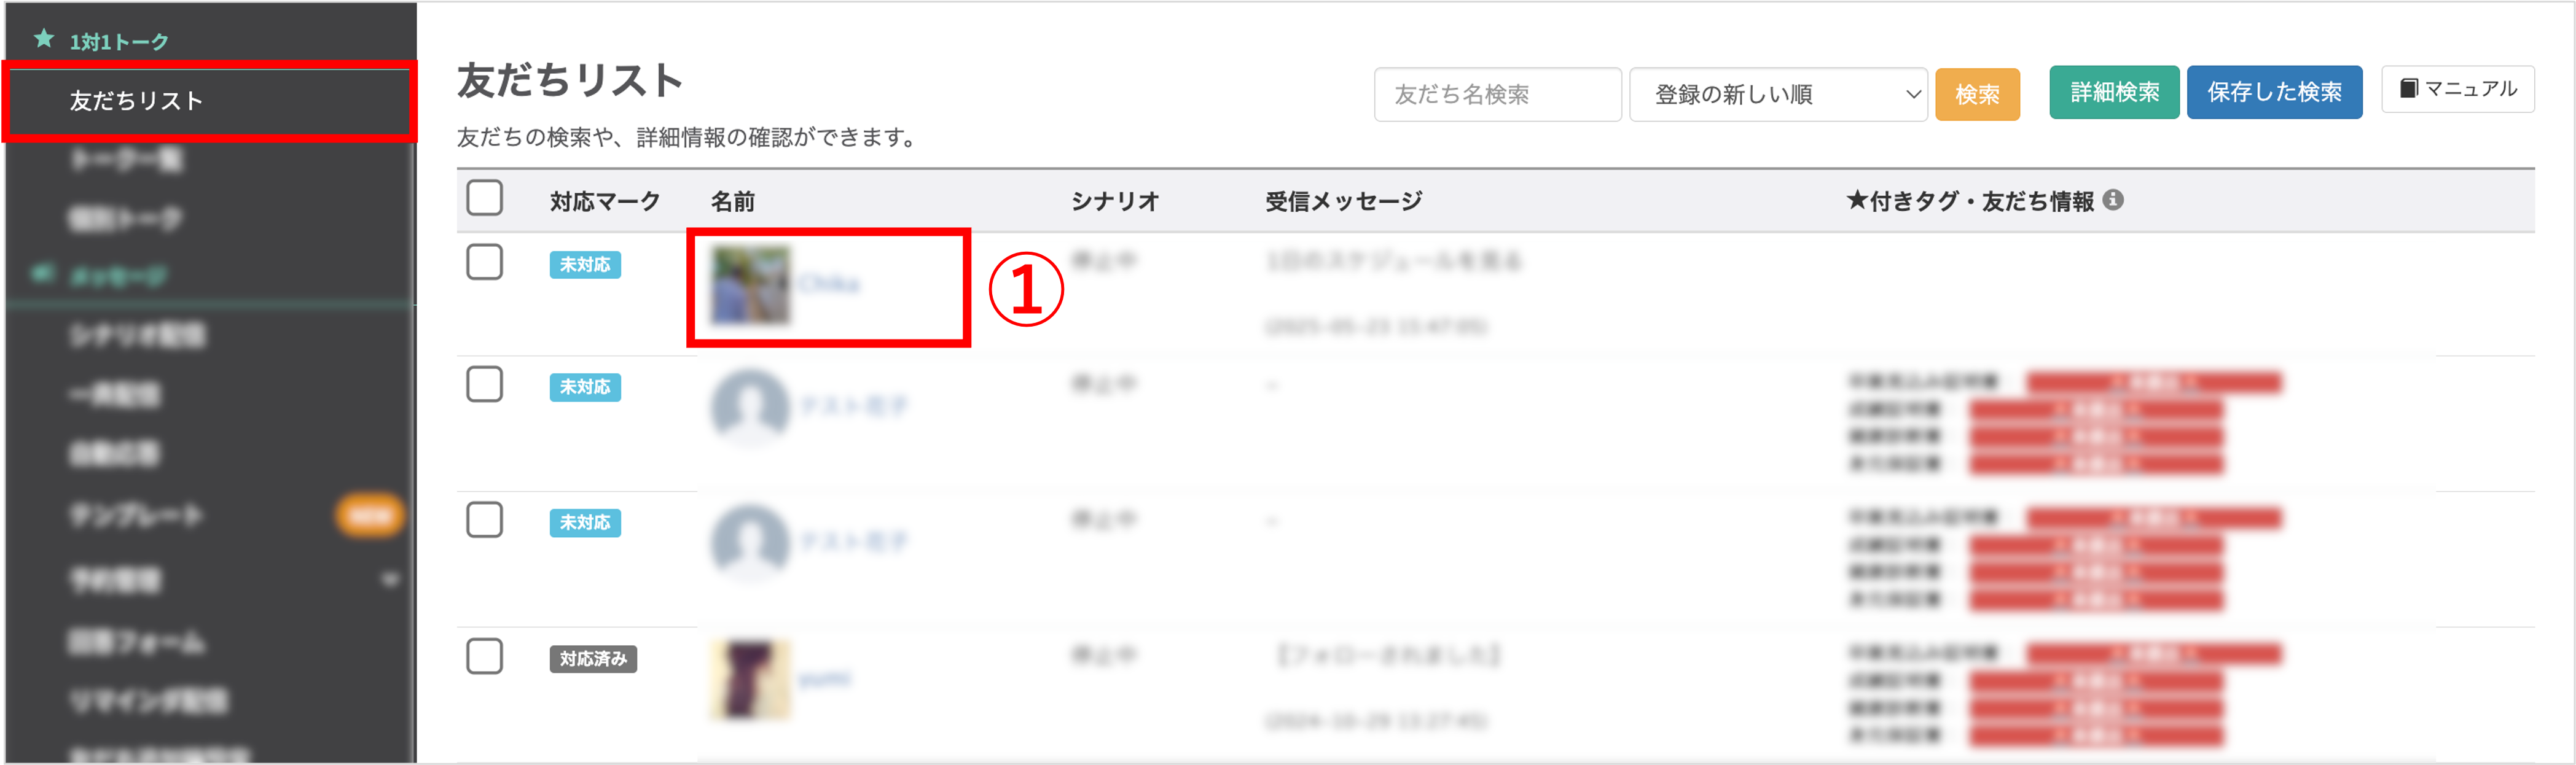This screenshot has height=765, width=2576.
Task: Toggle the select-all checkbox in header
Action: [485, 198]
